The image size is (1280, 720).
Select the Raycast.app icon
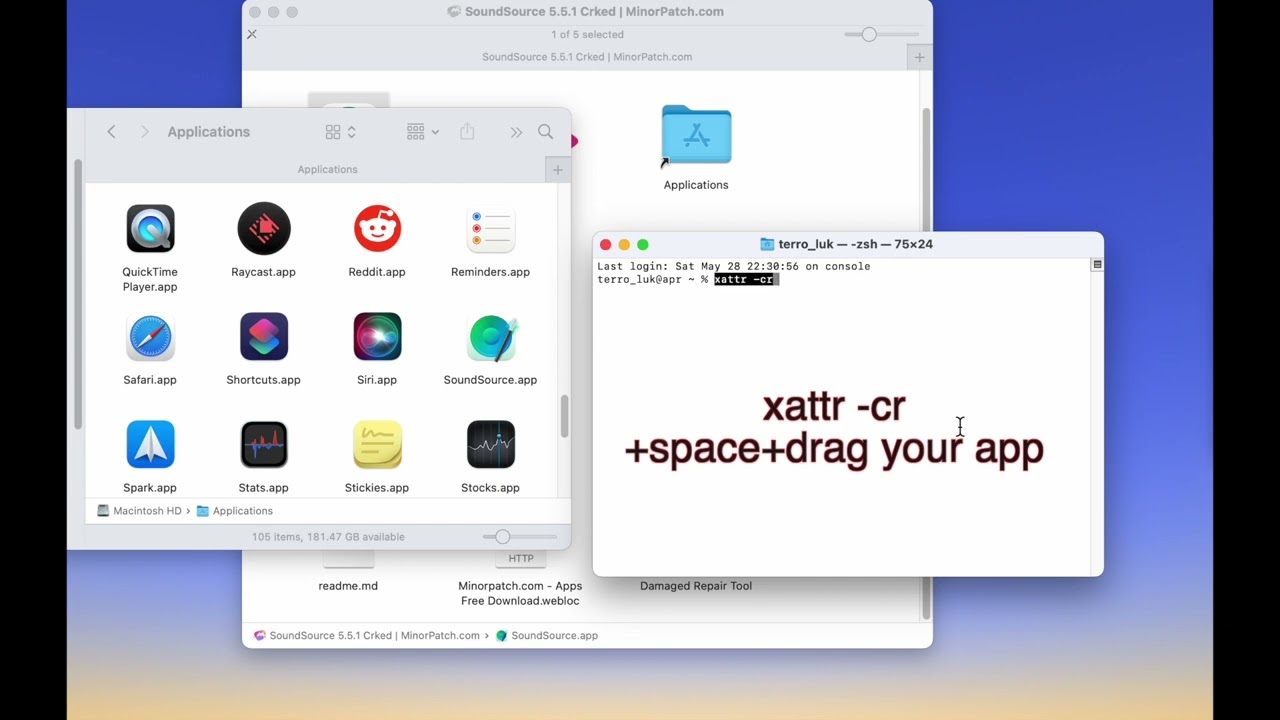coord(263,229)
